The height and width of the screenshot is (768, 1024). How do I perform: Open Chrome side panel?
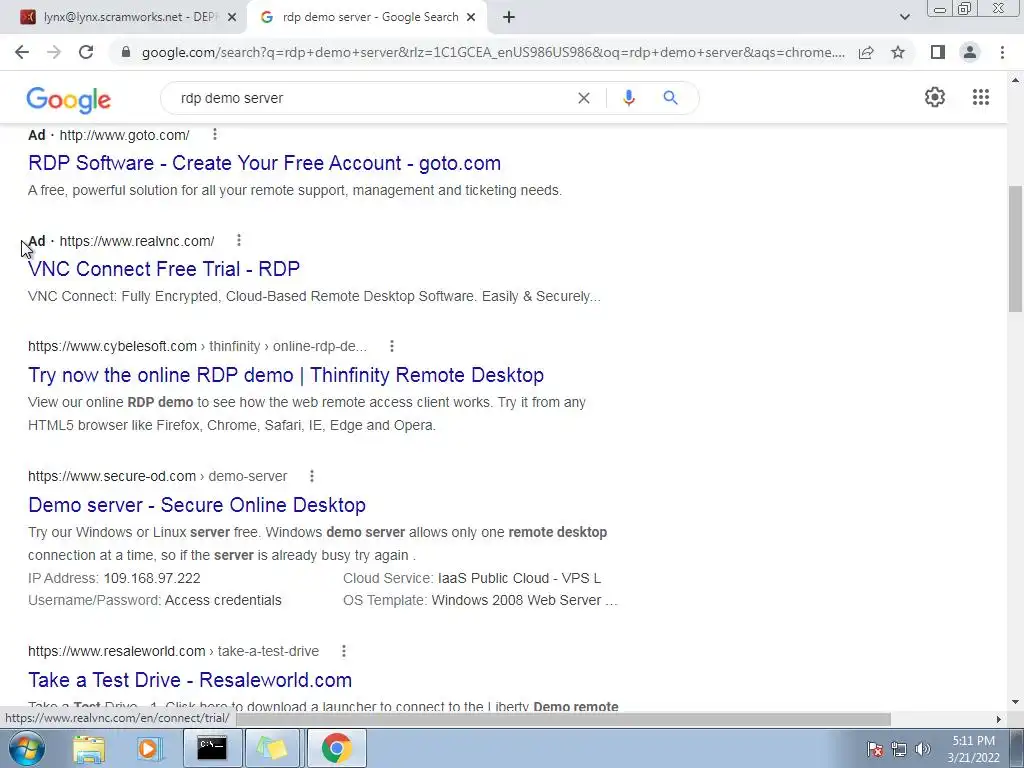coord(938,52)
